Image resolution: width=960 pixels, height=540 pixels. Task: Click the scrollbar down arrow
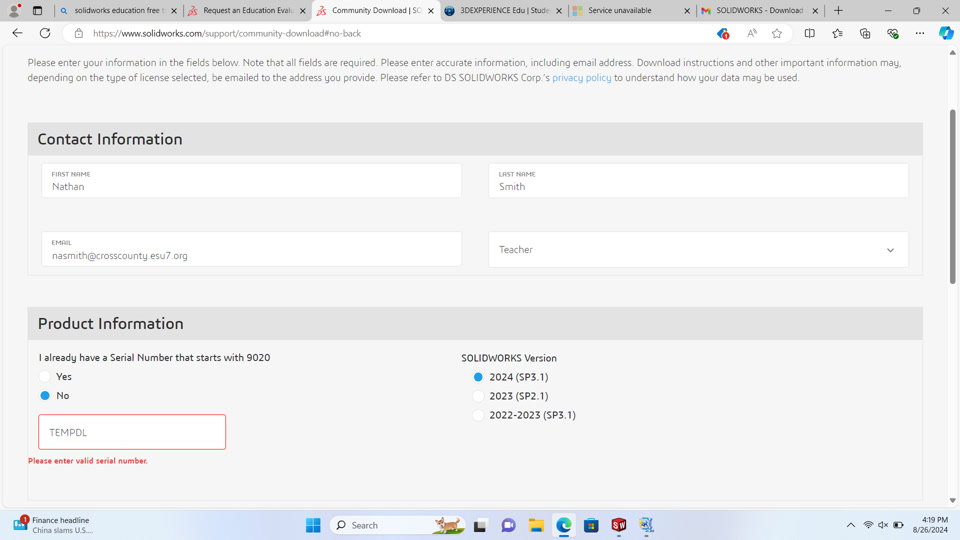click(x=952, y=500)
